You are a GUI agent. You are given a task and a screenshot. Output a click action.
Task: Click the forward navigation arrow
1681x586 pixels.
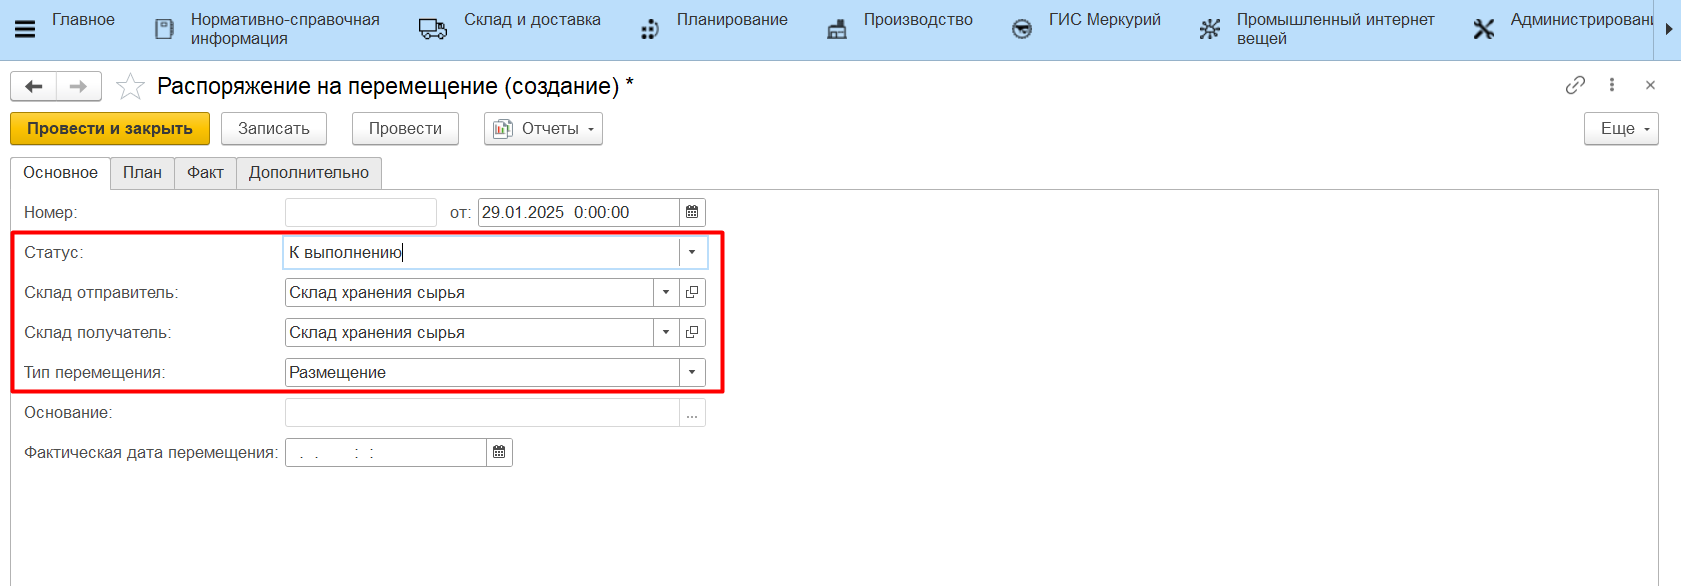click(x=78, y=87)
